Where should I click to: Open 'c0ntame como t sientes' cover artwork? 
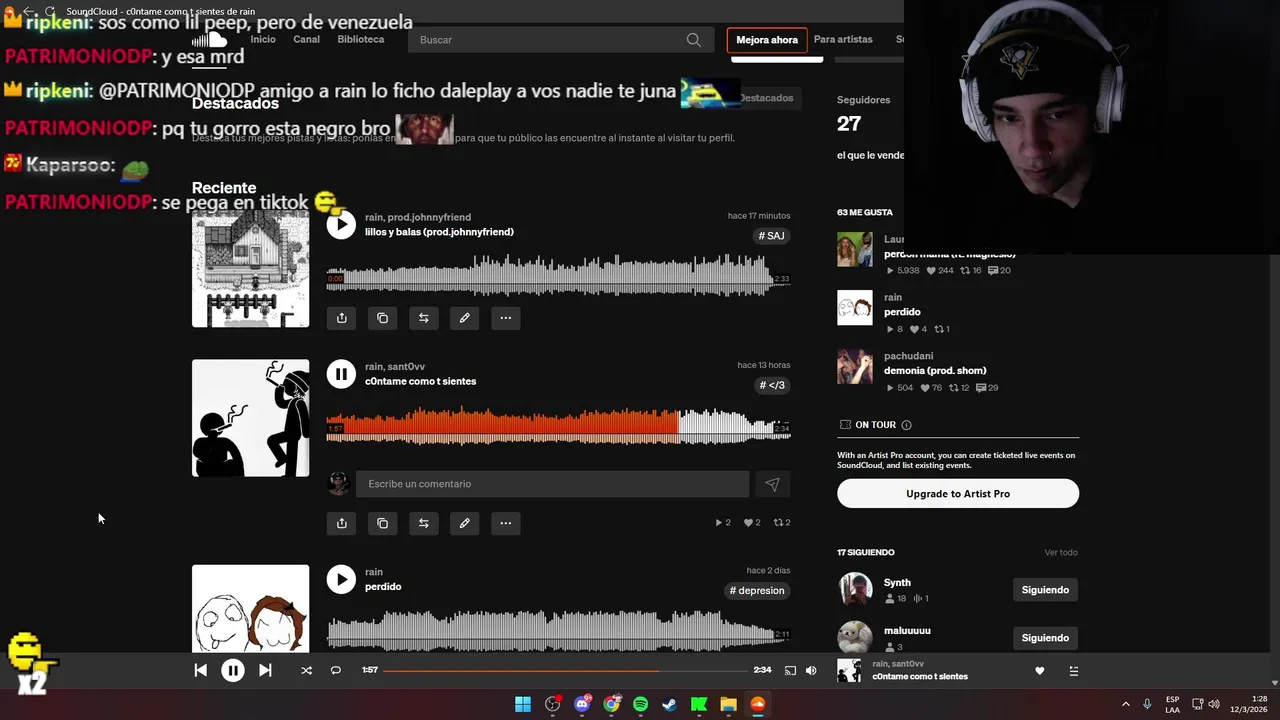point(250,418)
